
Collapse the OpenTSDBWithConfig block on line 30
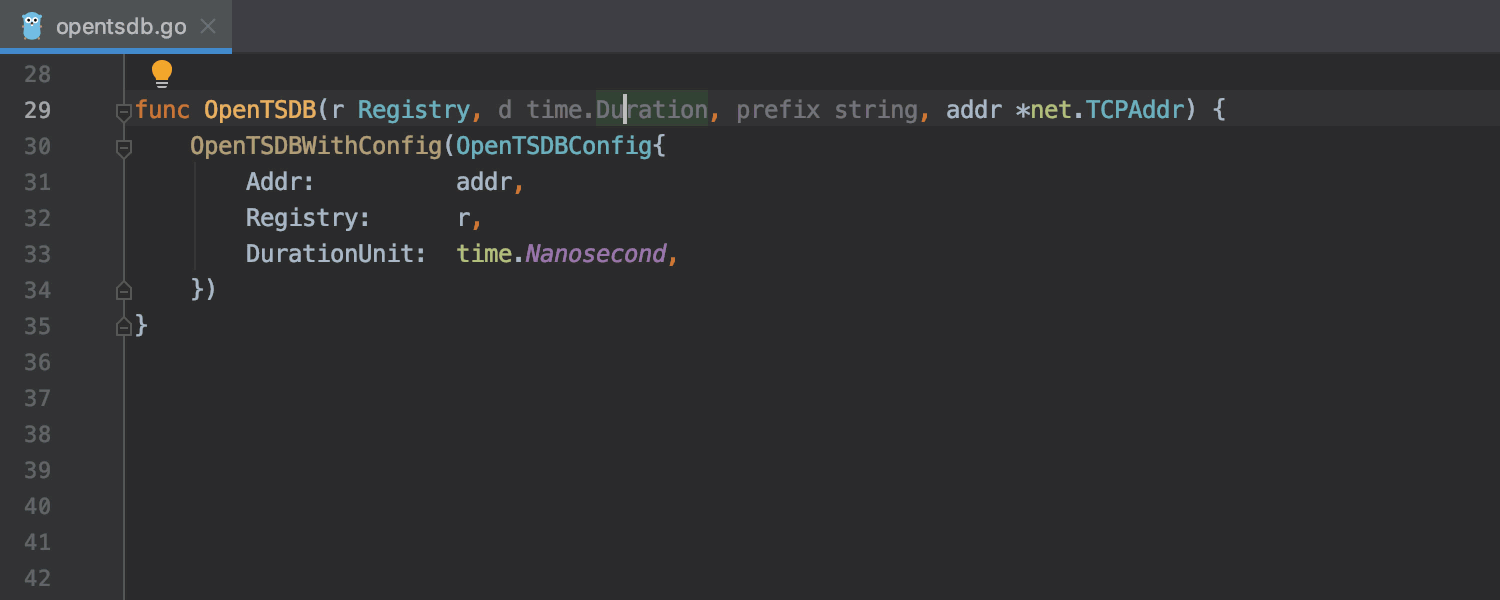coord(124,149)
